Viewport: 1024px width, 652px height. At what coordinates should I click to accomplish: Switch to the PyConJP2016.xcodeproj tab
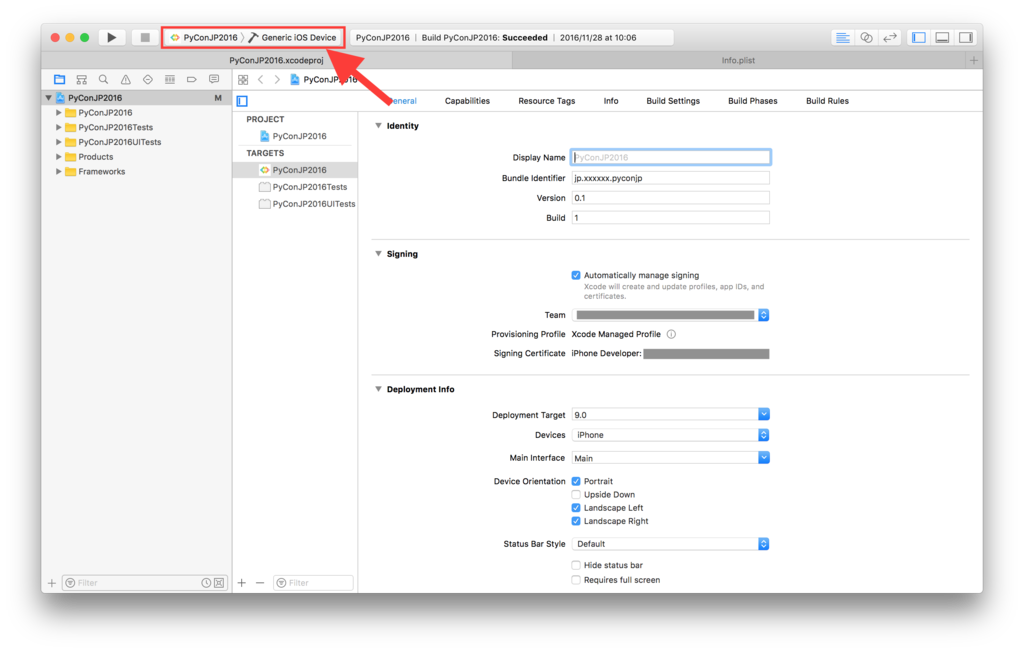276,60
